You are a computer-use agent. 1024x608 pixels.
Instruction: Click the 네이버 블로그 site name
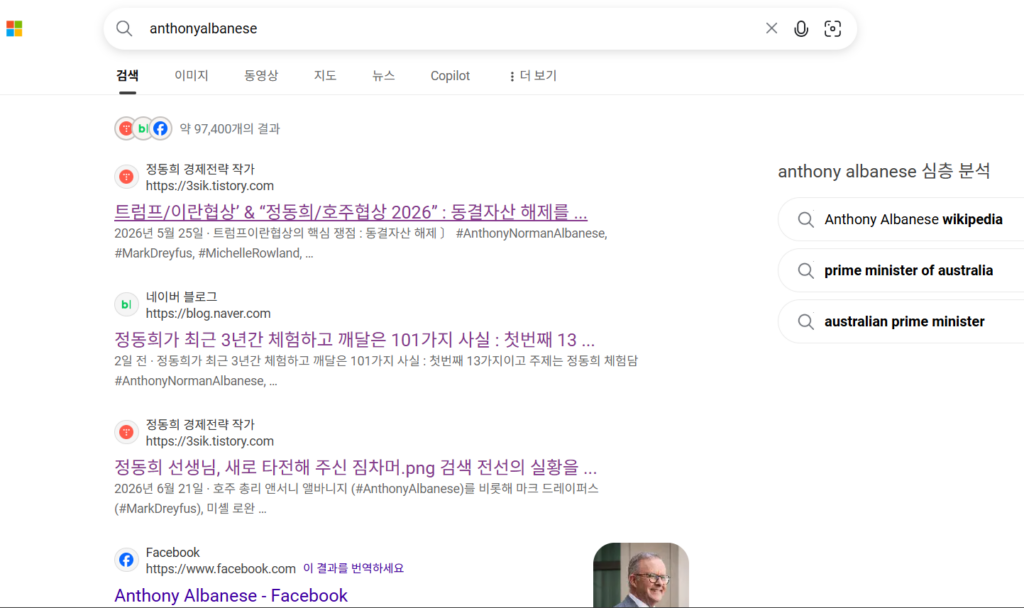pyautogui.click(x=182, y=296)
